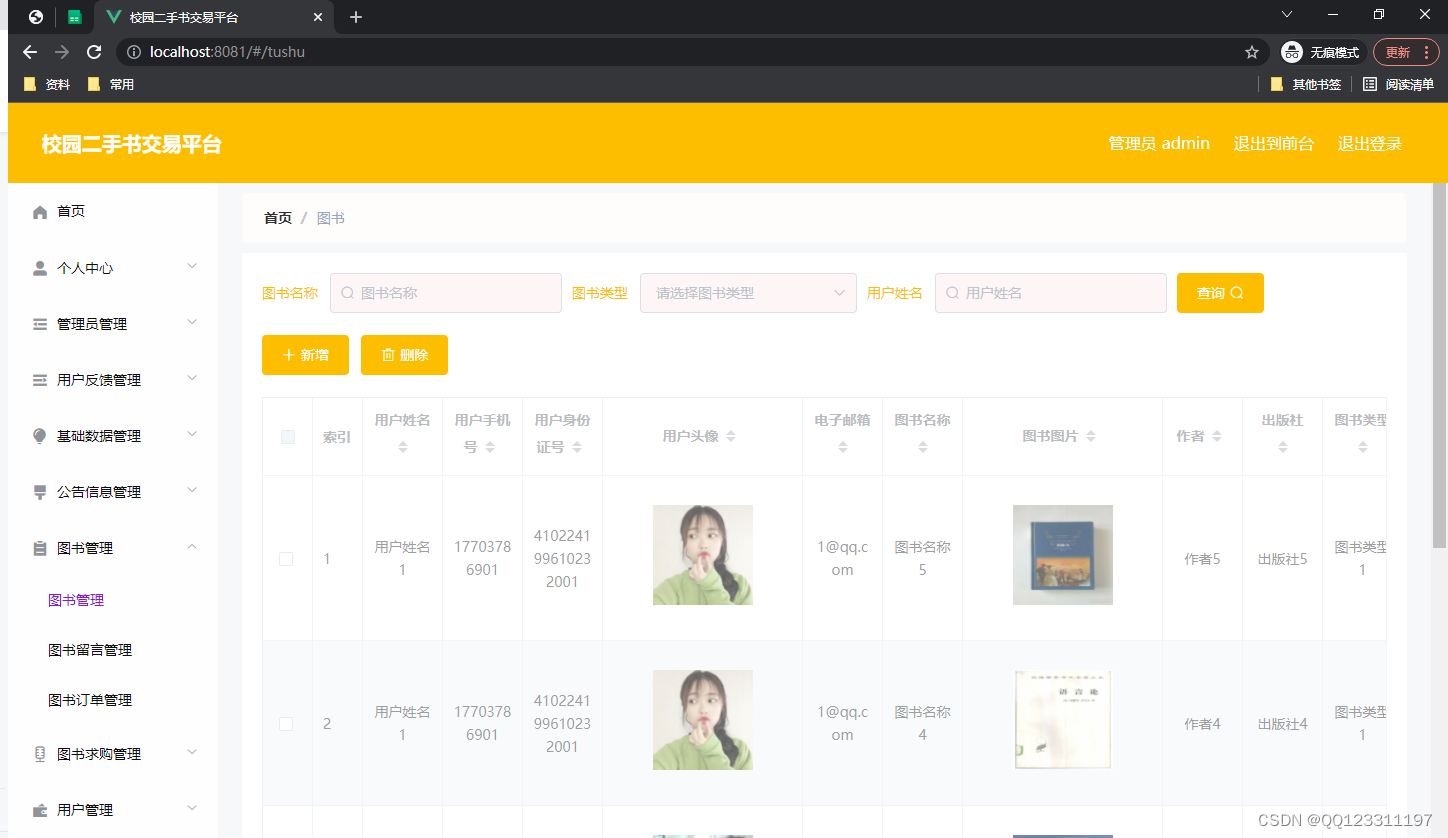Screen dimensions: 1448x838
Task: Click the icon beside 公告信息管理
Action: click(40, 492)
